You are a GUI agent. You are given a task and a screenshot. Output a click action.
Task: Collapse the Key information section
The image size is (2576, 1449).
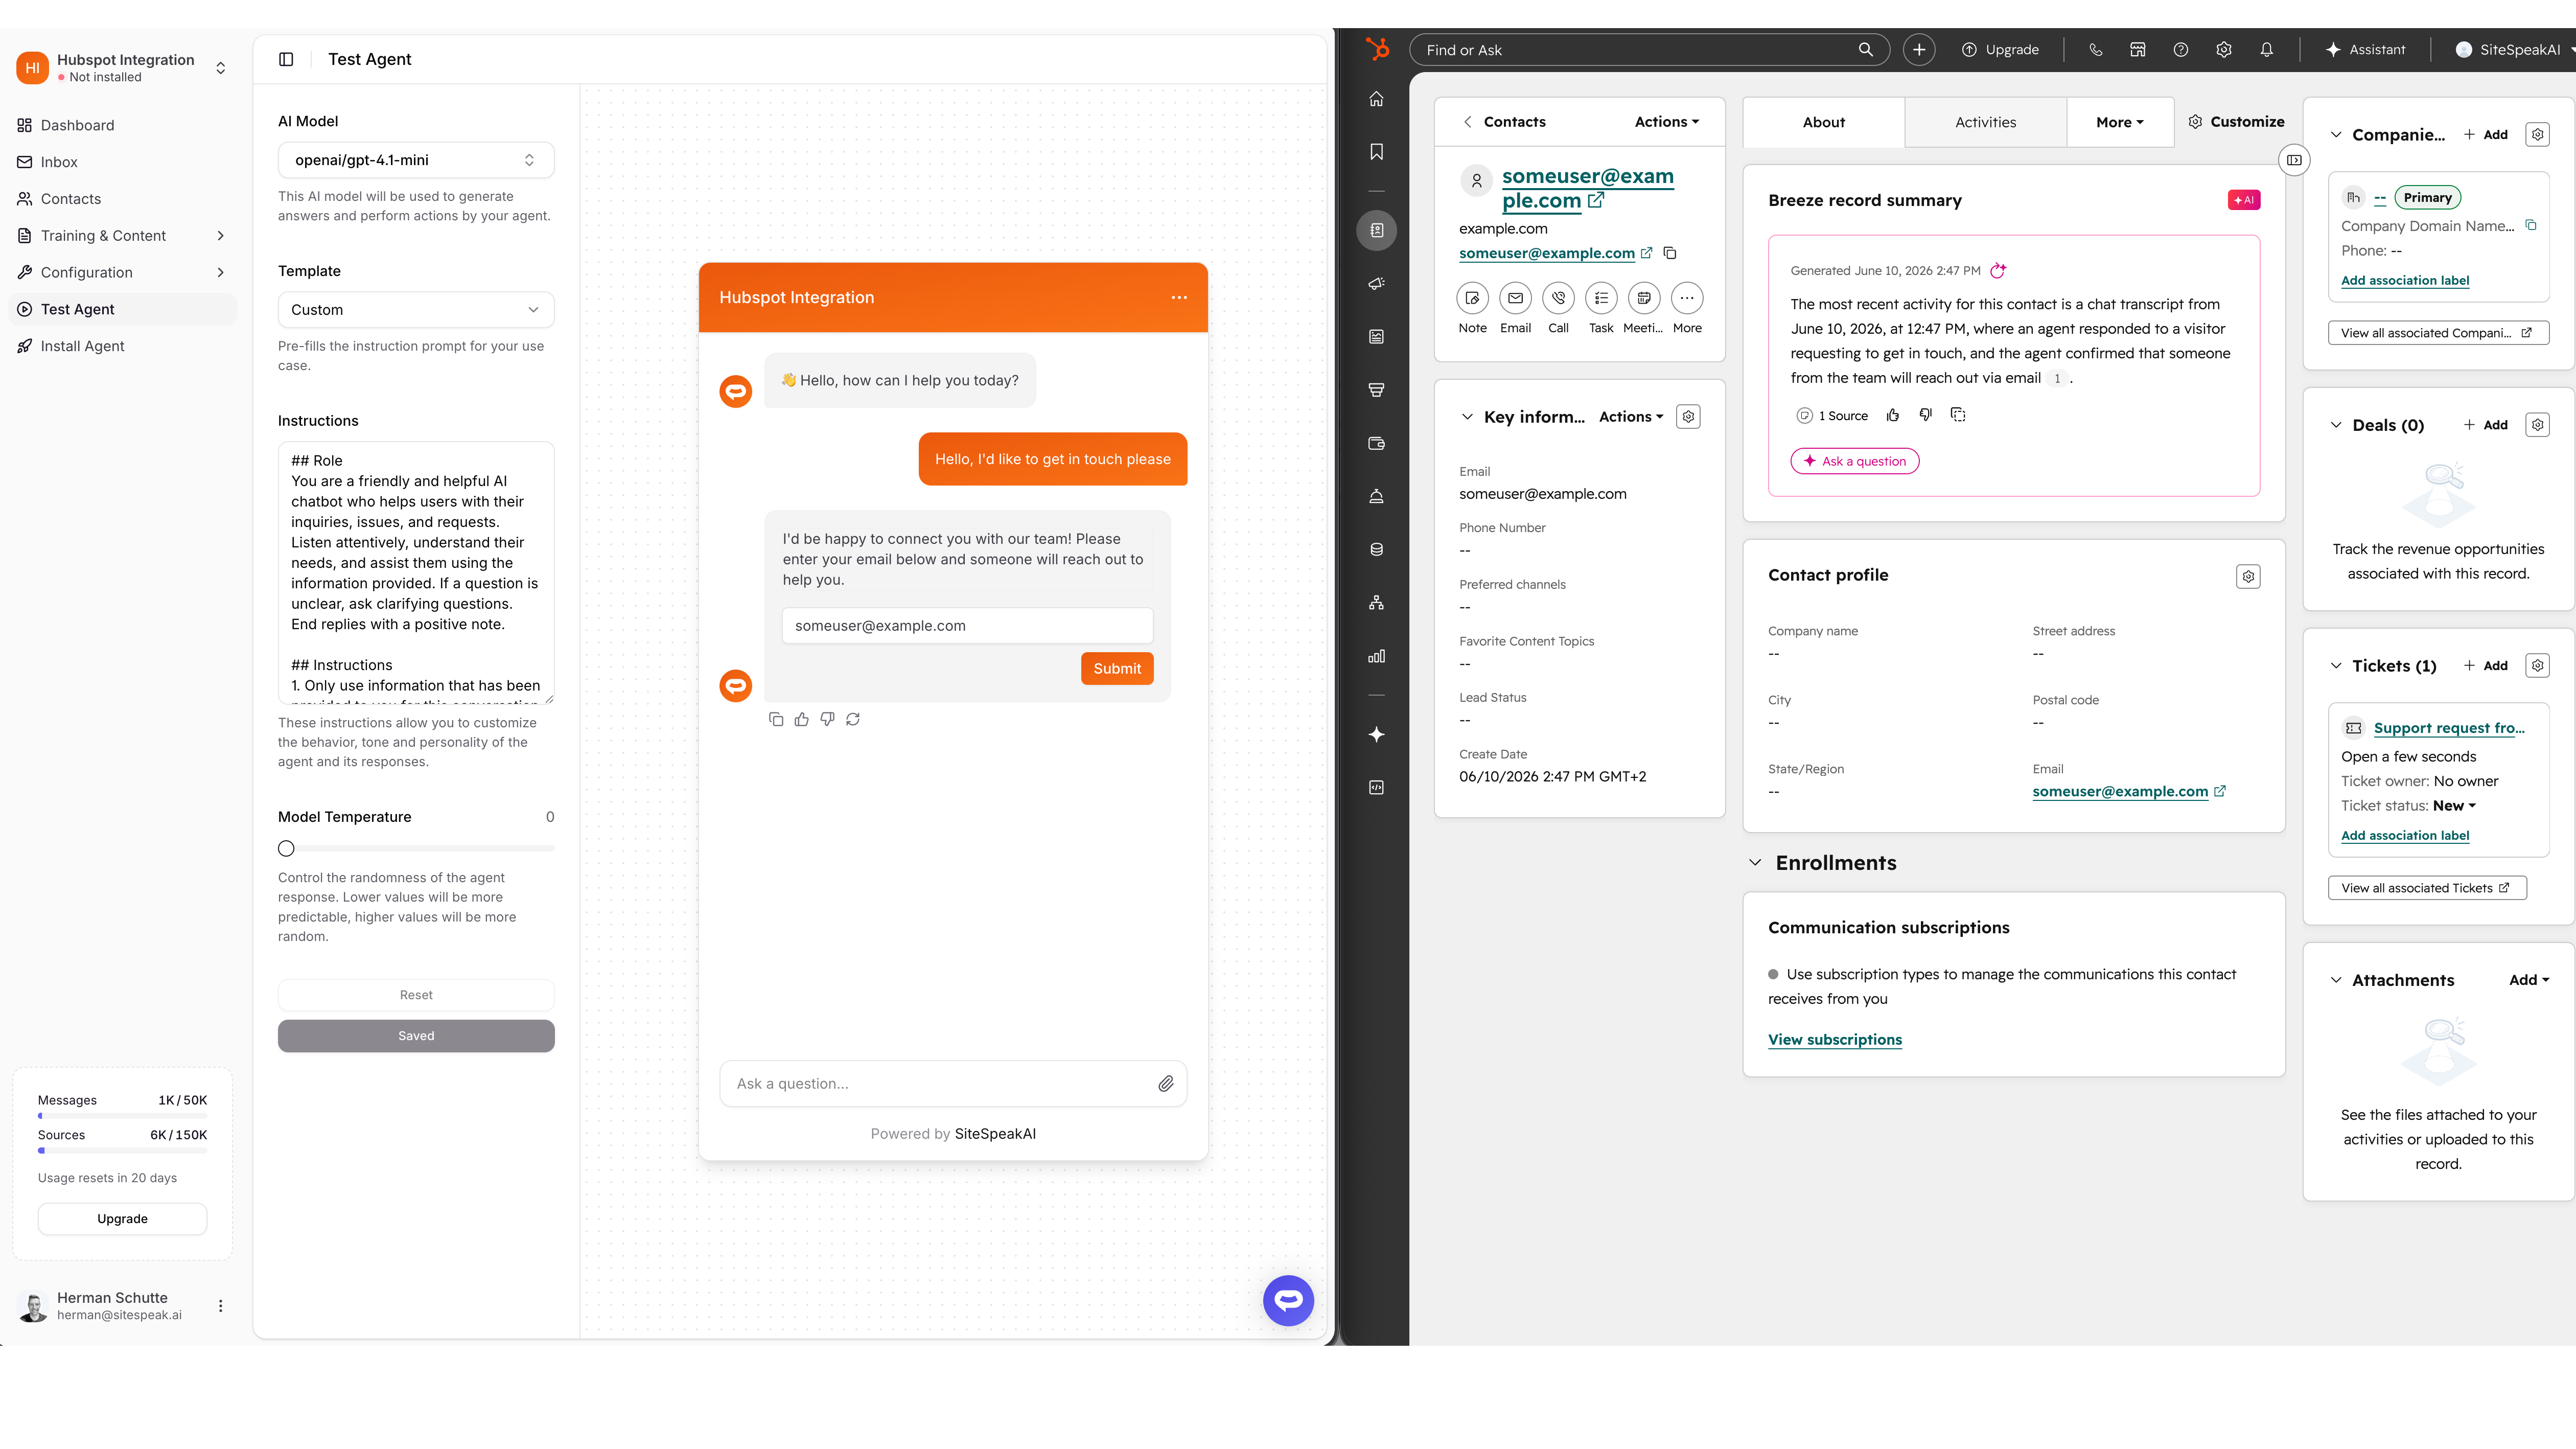tap(1467, 417)
